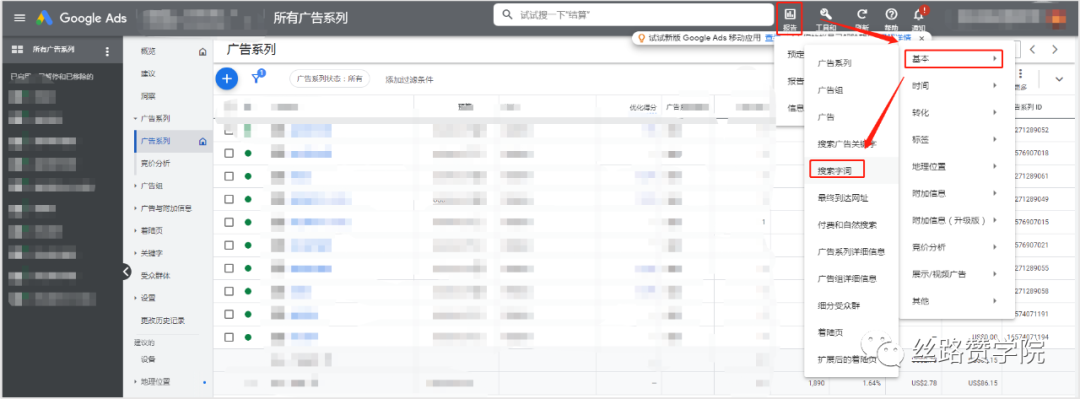The image size is (1080, 399).
Task: Open the three-dot menu in account panel
Action: [x=106, y=51]
